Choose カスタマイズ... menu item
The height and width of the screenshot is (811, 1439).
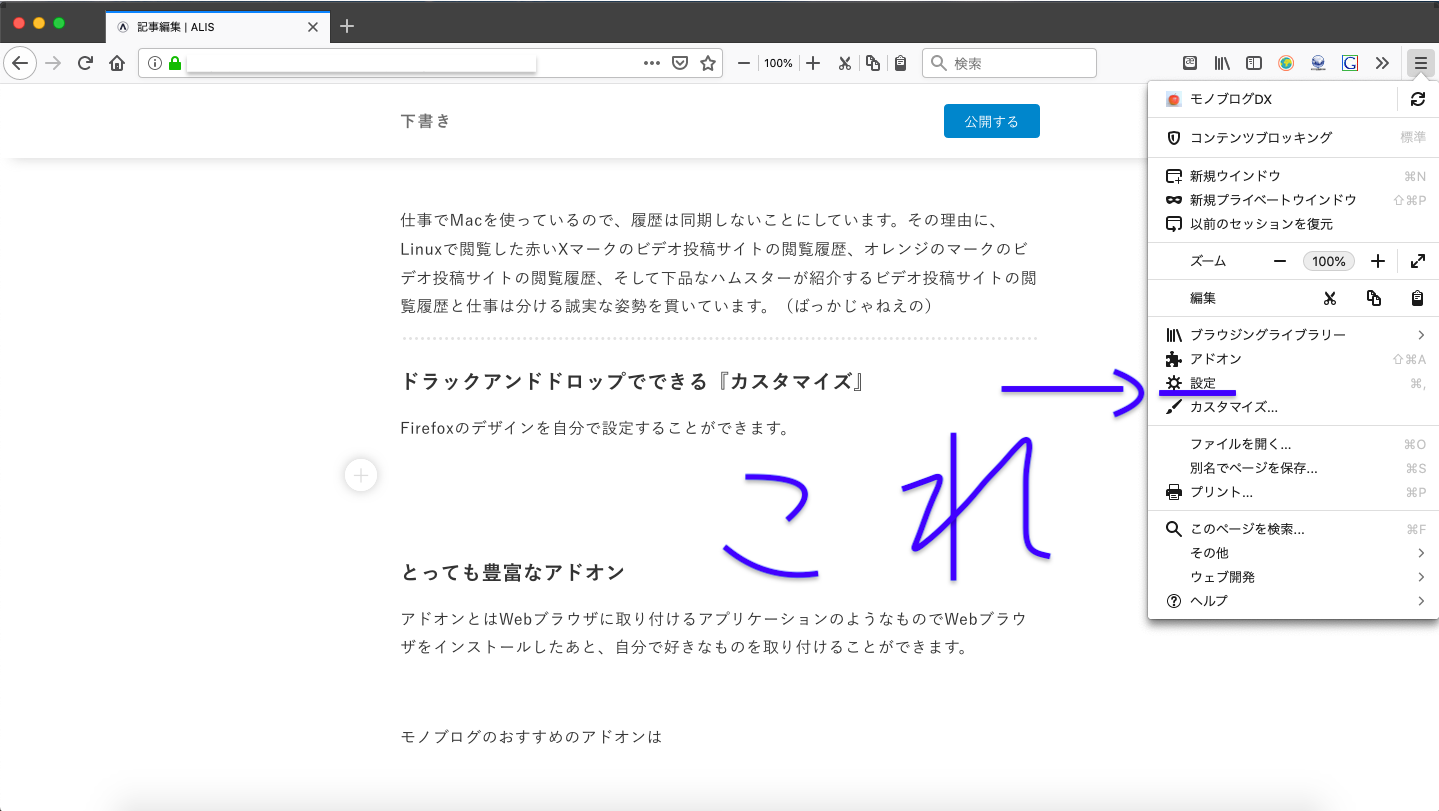coord(1293,407)
